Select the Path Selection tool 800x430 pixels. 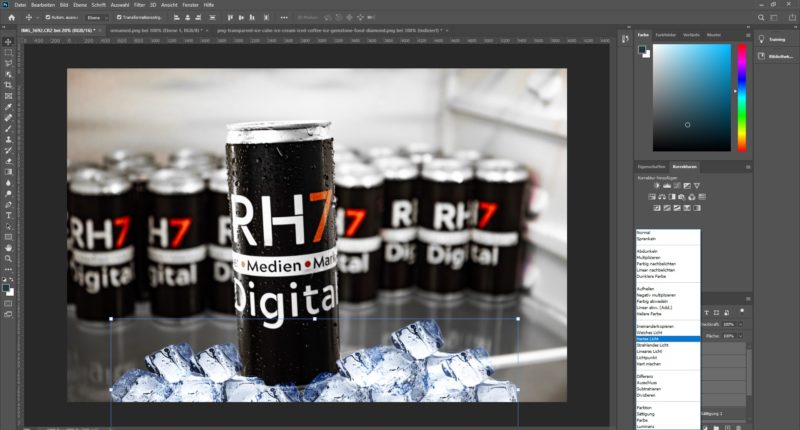pyautogui.click(x=8, y=226)
